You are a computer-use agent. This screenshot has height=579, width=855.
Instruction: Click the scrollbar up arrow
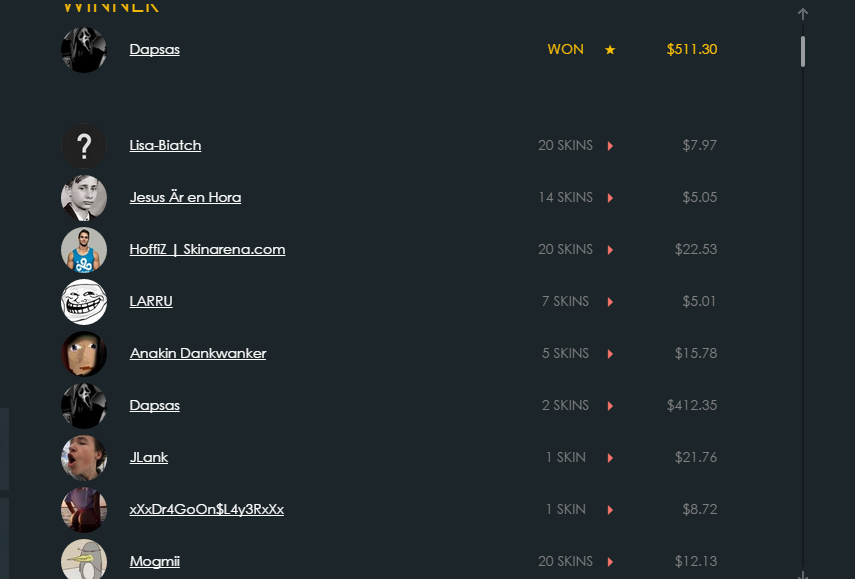tap(803, 14)
